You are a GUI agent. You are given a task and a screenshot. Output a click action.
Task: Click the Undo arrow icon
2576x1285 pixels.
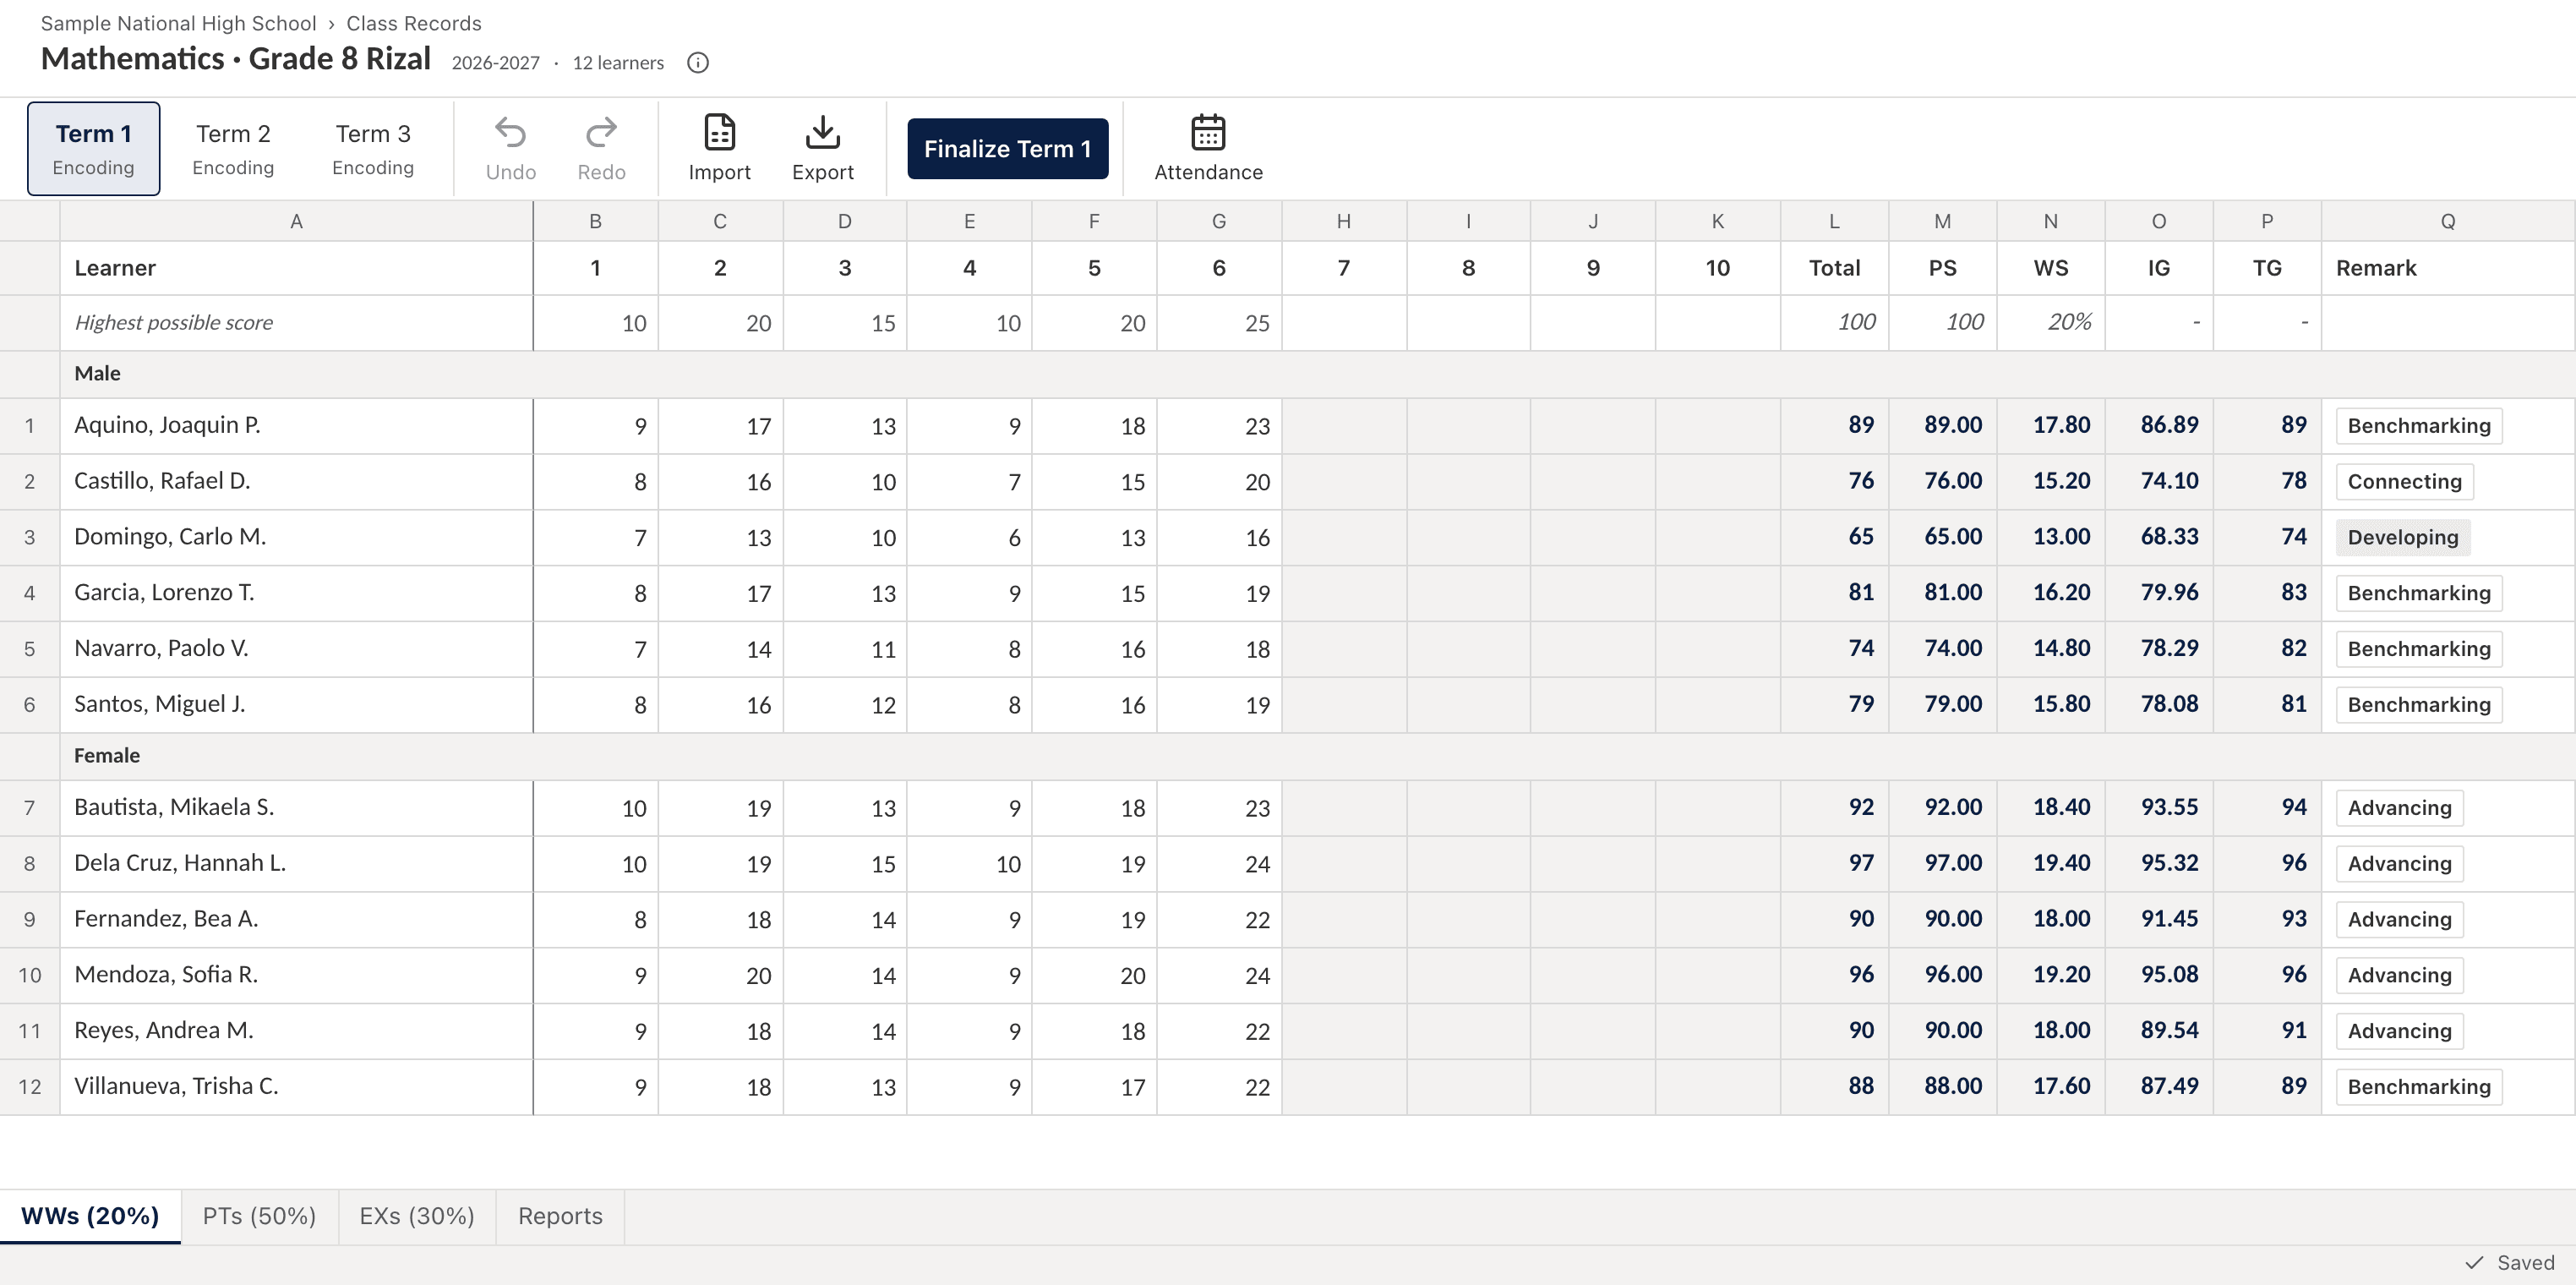pyautogui.click(x=511, y=132)
